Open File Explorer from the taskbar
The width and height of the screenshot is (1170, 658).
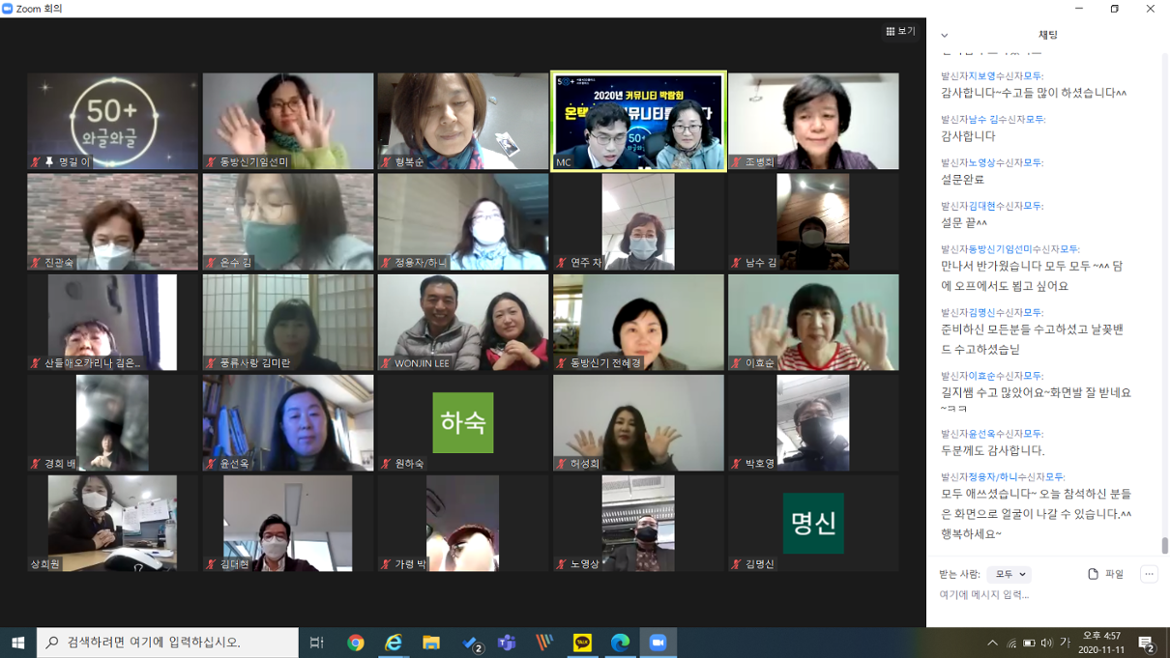(x=431, y=643)
